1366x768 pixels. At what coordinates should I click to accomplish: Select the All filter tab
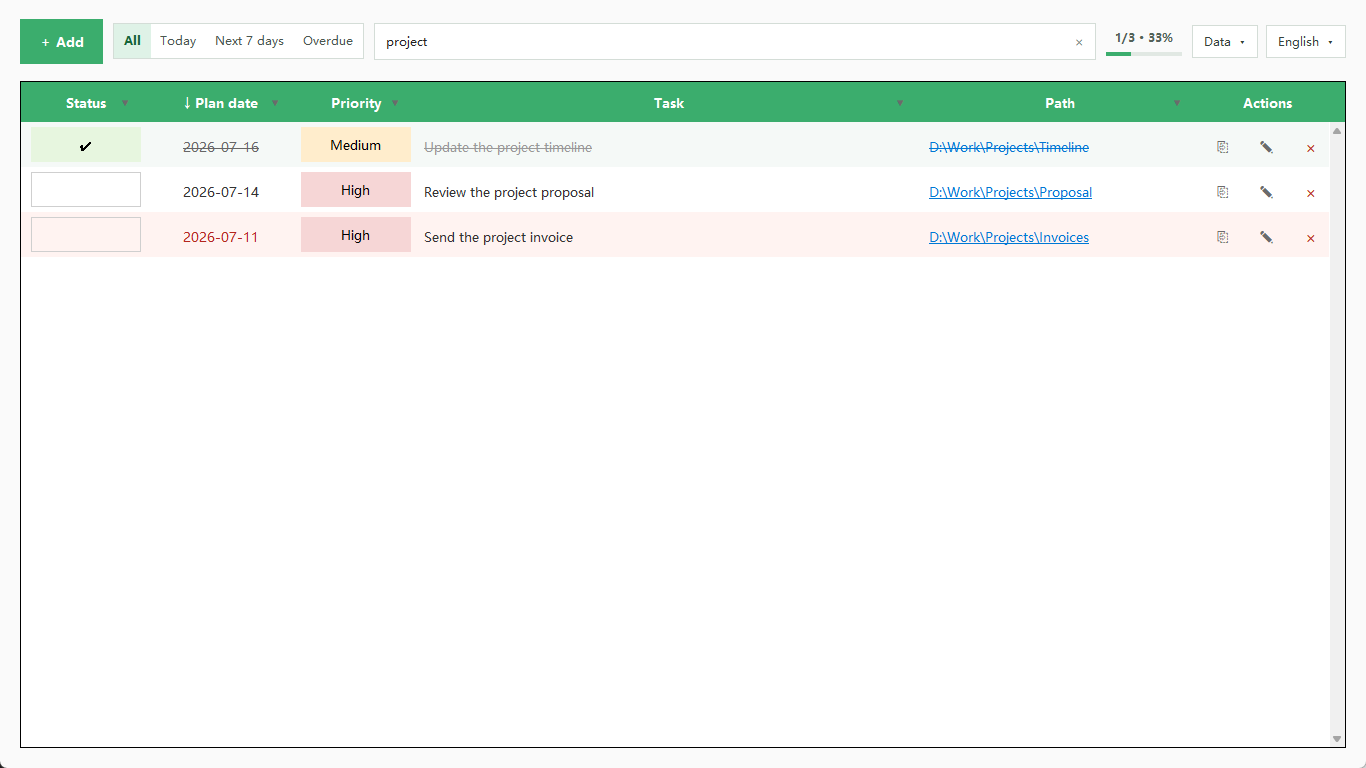[132, 41]
